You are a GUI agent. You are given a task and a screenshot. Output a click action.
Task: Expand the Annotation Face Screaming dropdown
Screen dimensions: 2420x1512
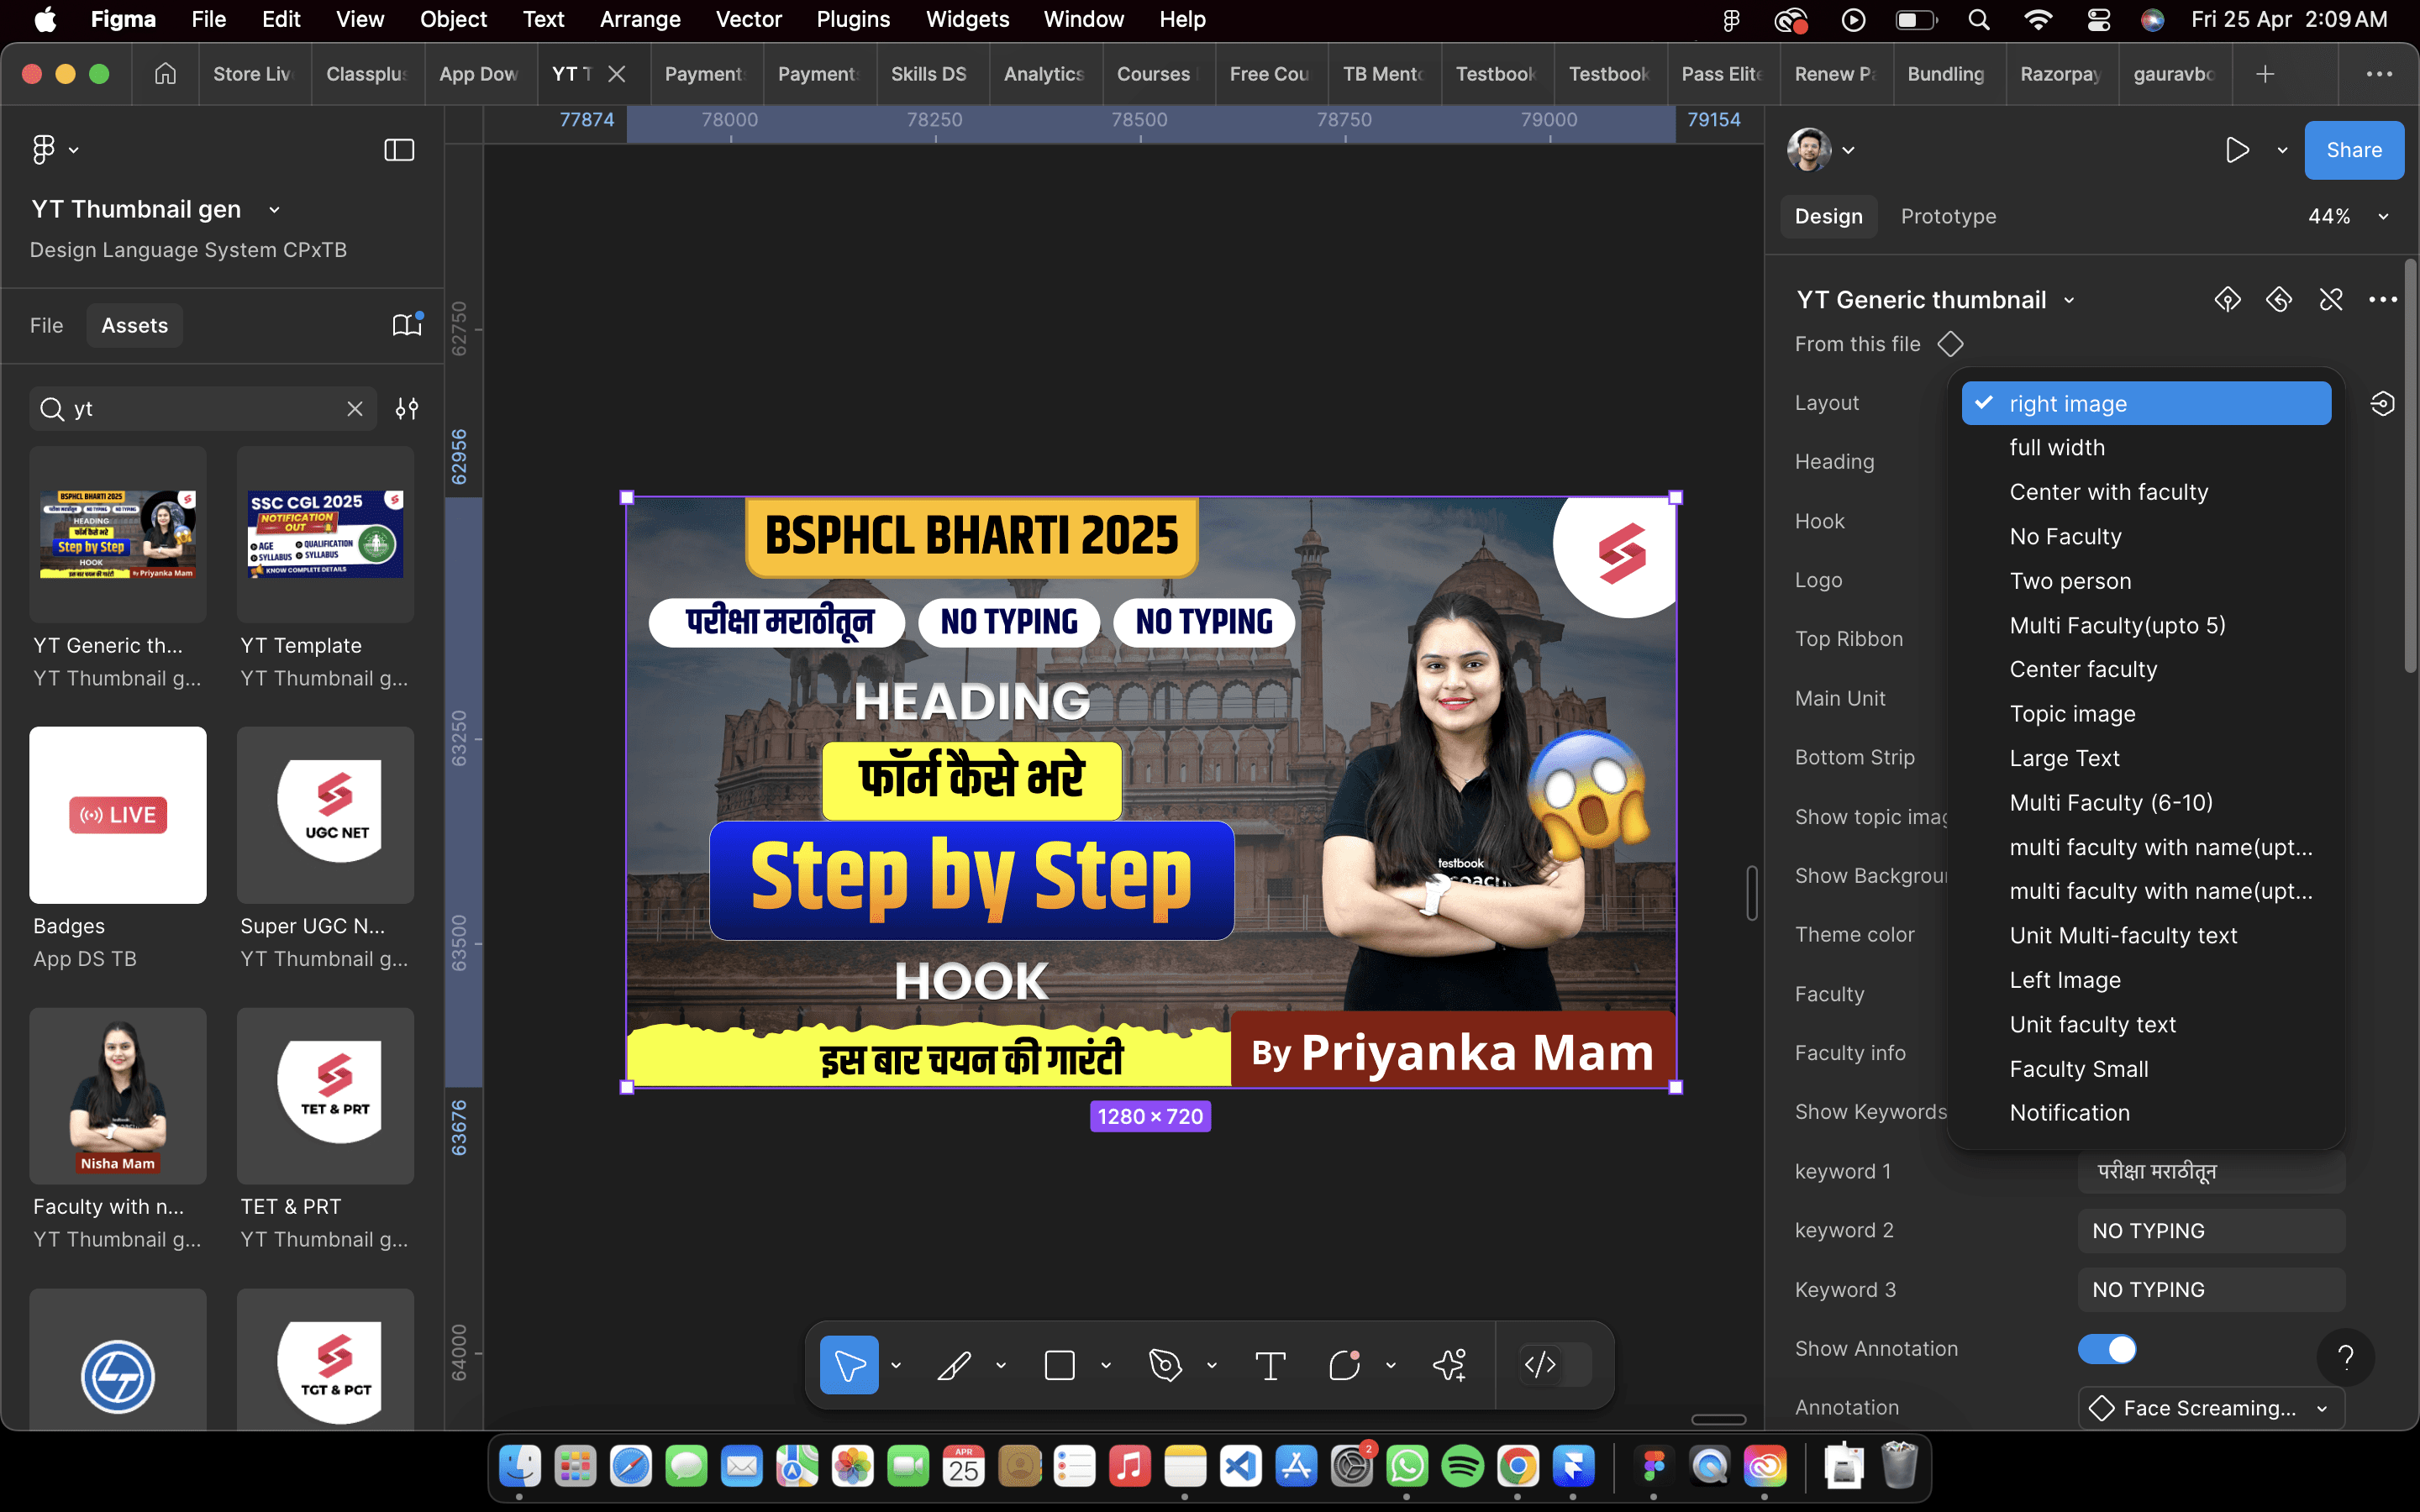[2211, 1408]
